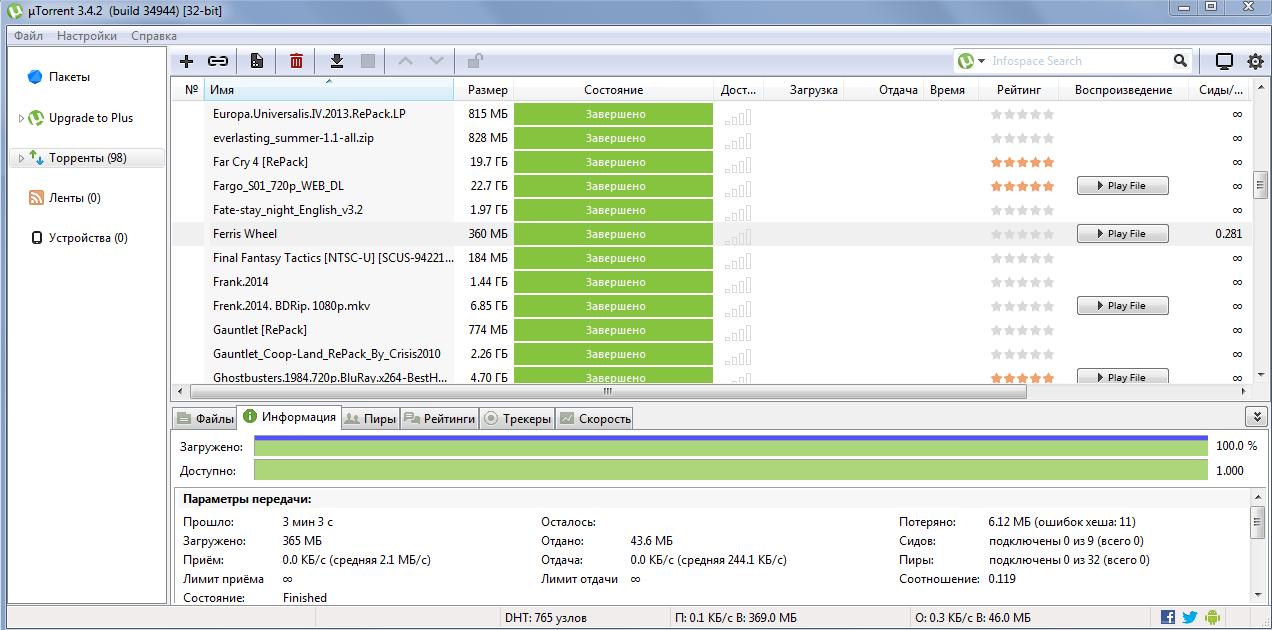
Task: Click the monitor Remote icon in toolbar
Action: coord(1224,61)
